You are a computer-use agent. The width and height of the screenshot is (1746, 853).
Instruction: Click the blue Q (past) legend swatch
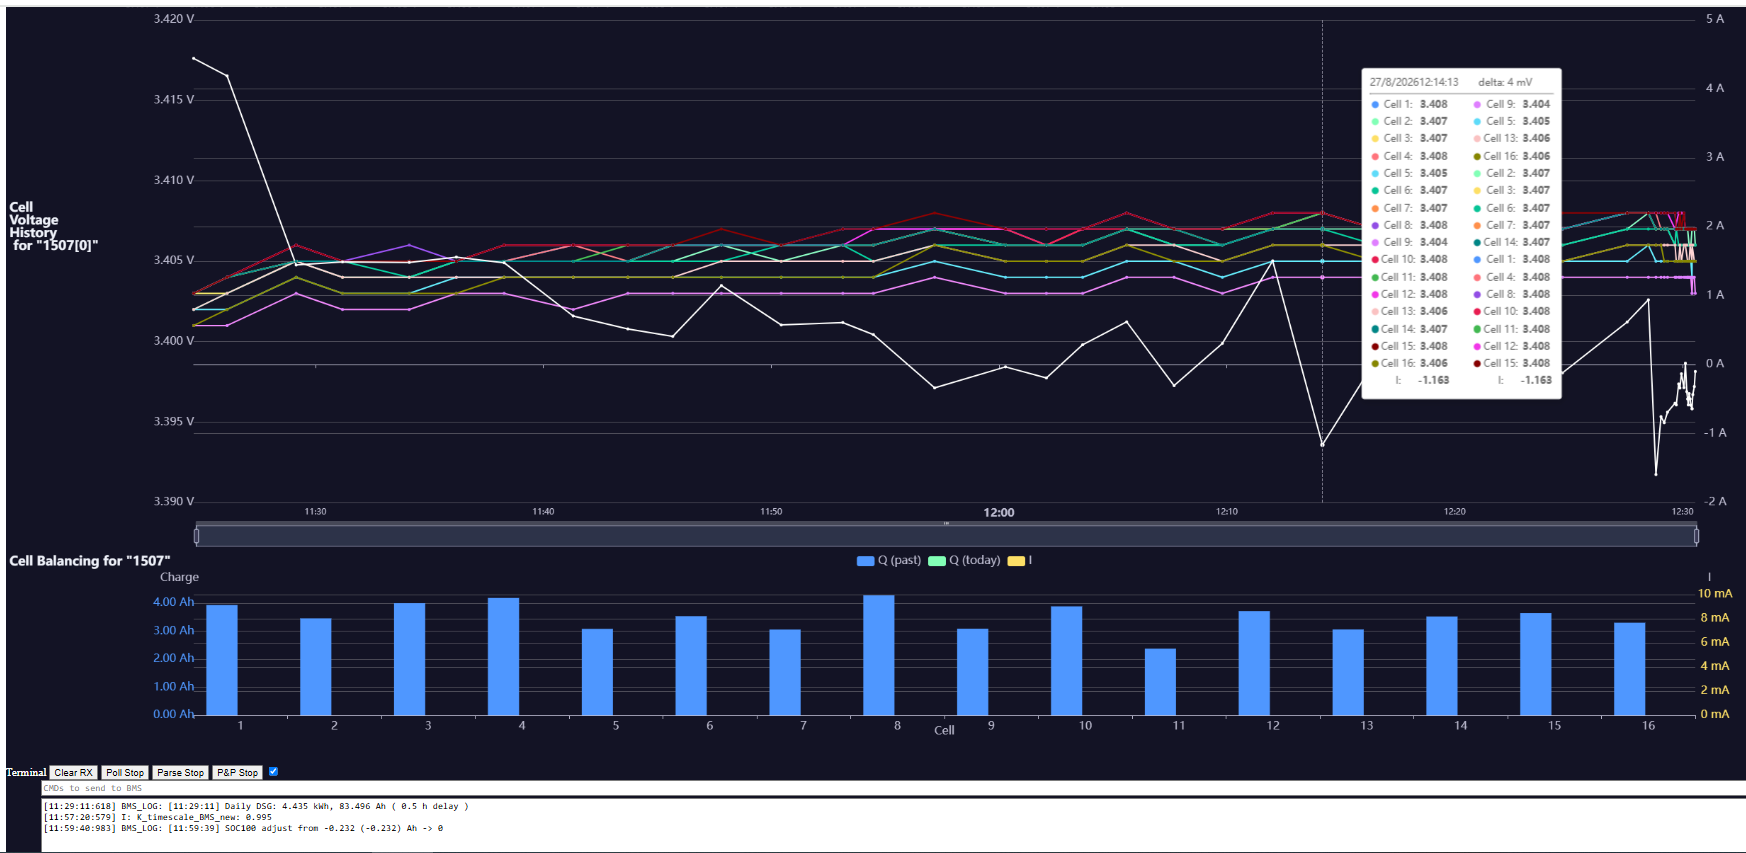(x=866, y=561)
